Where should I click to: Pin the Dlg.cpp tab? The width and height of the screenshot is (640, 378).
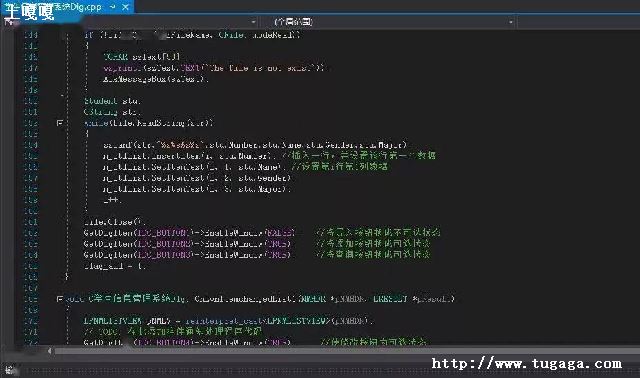point(113,7)
